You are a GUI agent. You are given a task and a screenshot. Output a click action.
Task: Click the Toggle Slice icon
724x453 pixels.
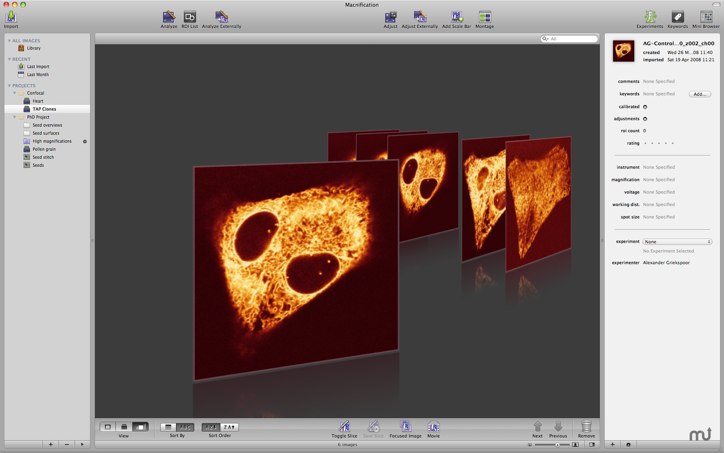point(344,427)
